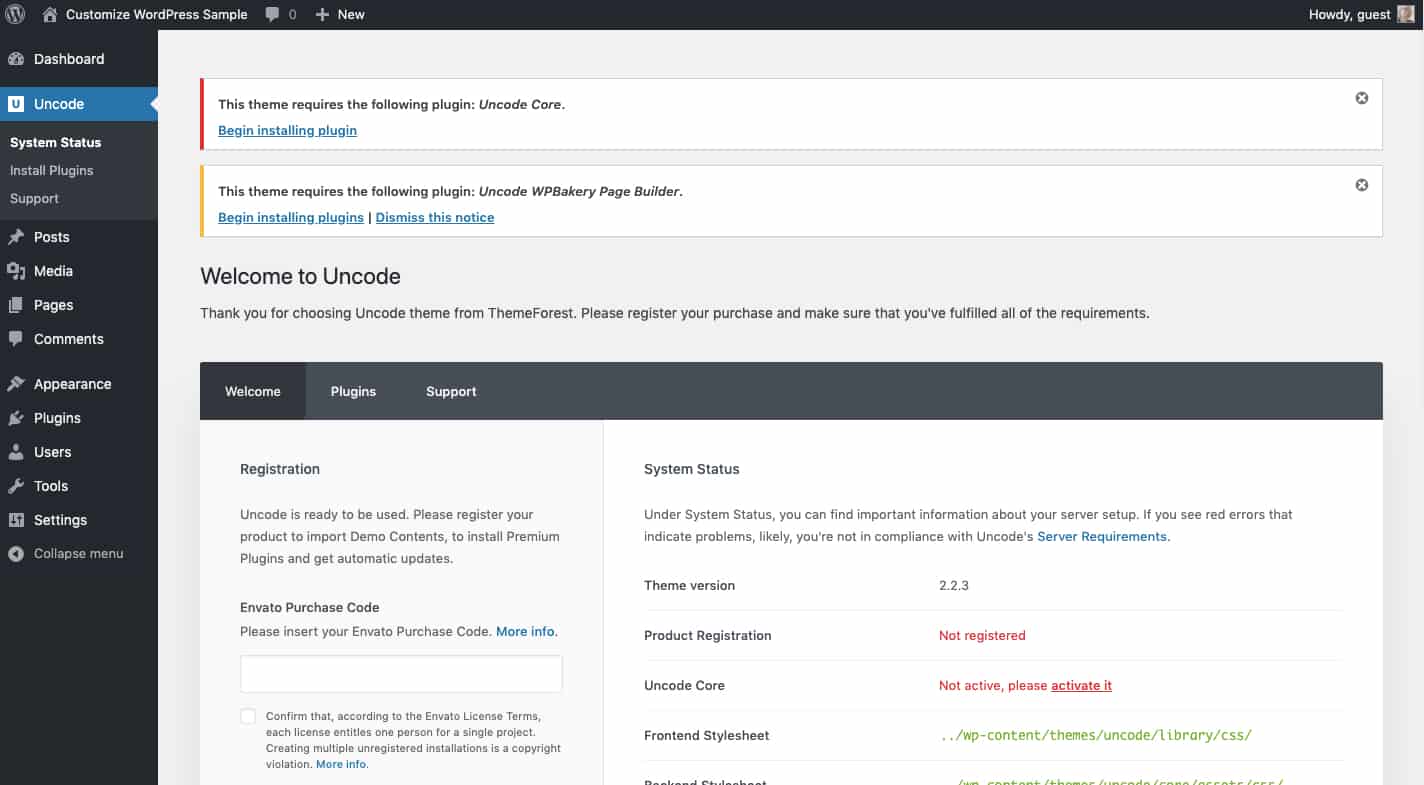The image size is (1424, 785).
Task: Open Support submenu item in sidebar
Action: 34,198
